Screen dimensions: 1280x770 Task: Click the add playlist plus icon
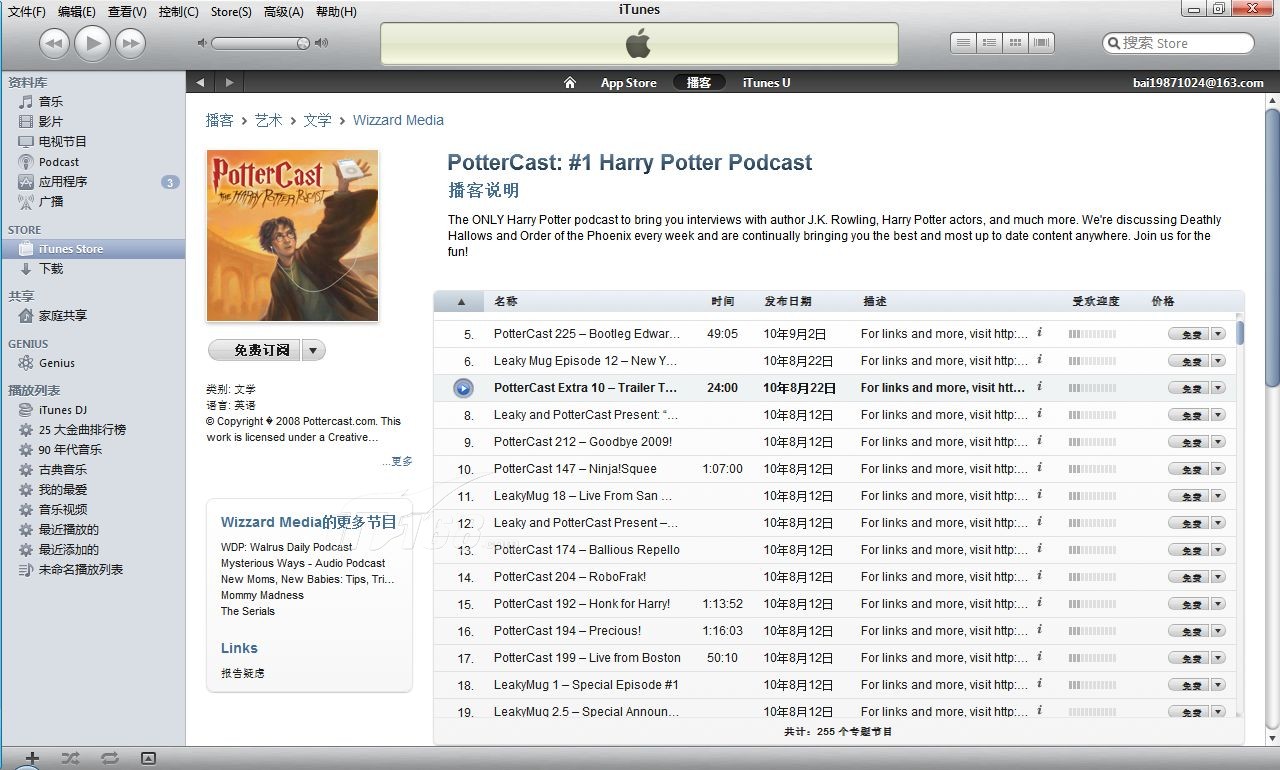pyautogui.click(x=32, y=759)
